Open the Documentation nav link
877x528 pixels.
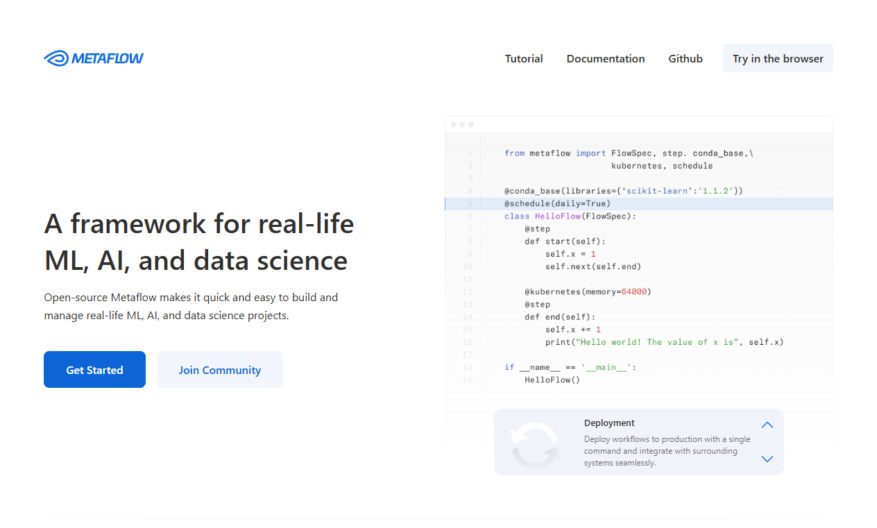605,59
